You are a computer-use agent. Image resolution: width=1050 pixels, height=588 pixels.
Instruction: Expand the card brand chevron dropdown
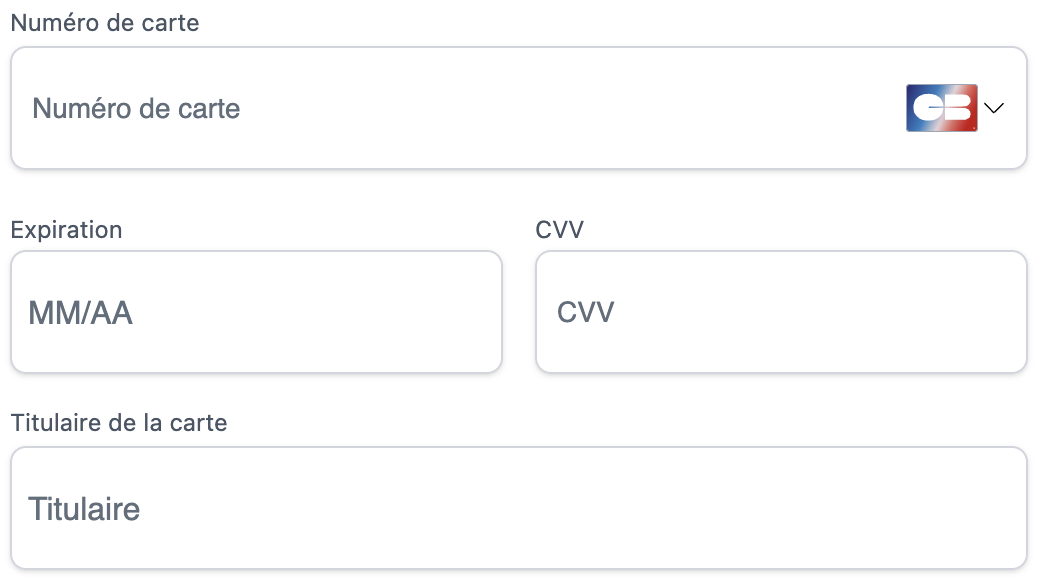[x=994, y=108]
